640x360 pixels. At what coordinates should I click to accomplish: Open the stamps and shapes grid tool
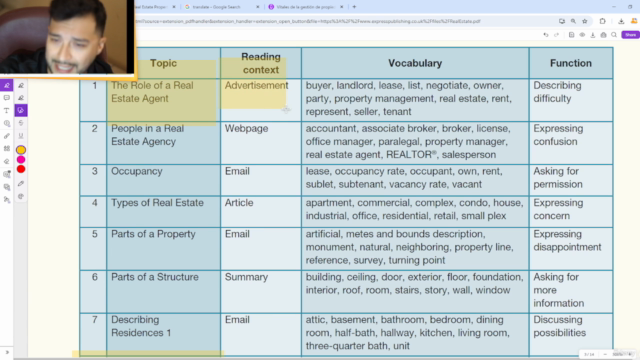click(7, 149)
